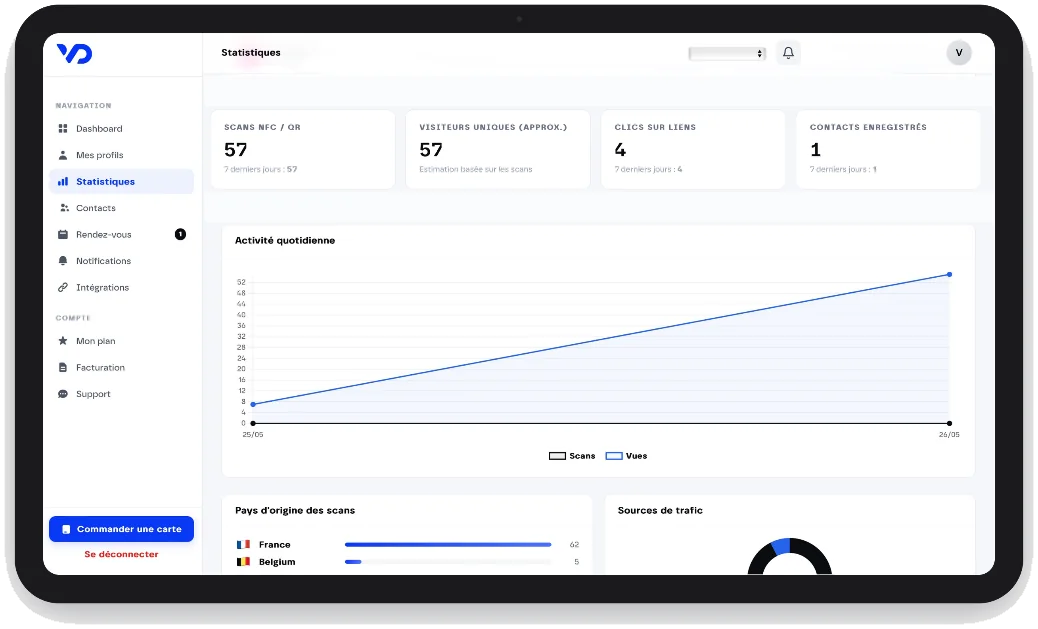Click the Intégrations link icon
Image resolution: width=1038 pixels, height=629 pixels.
(x=63, y=287)
